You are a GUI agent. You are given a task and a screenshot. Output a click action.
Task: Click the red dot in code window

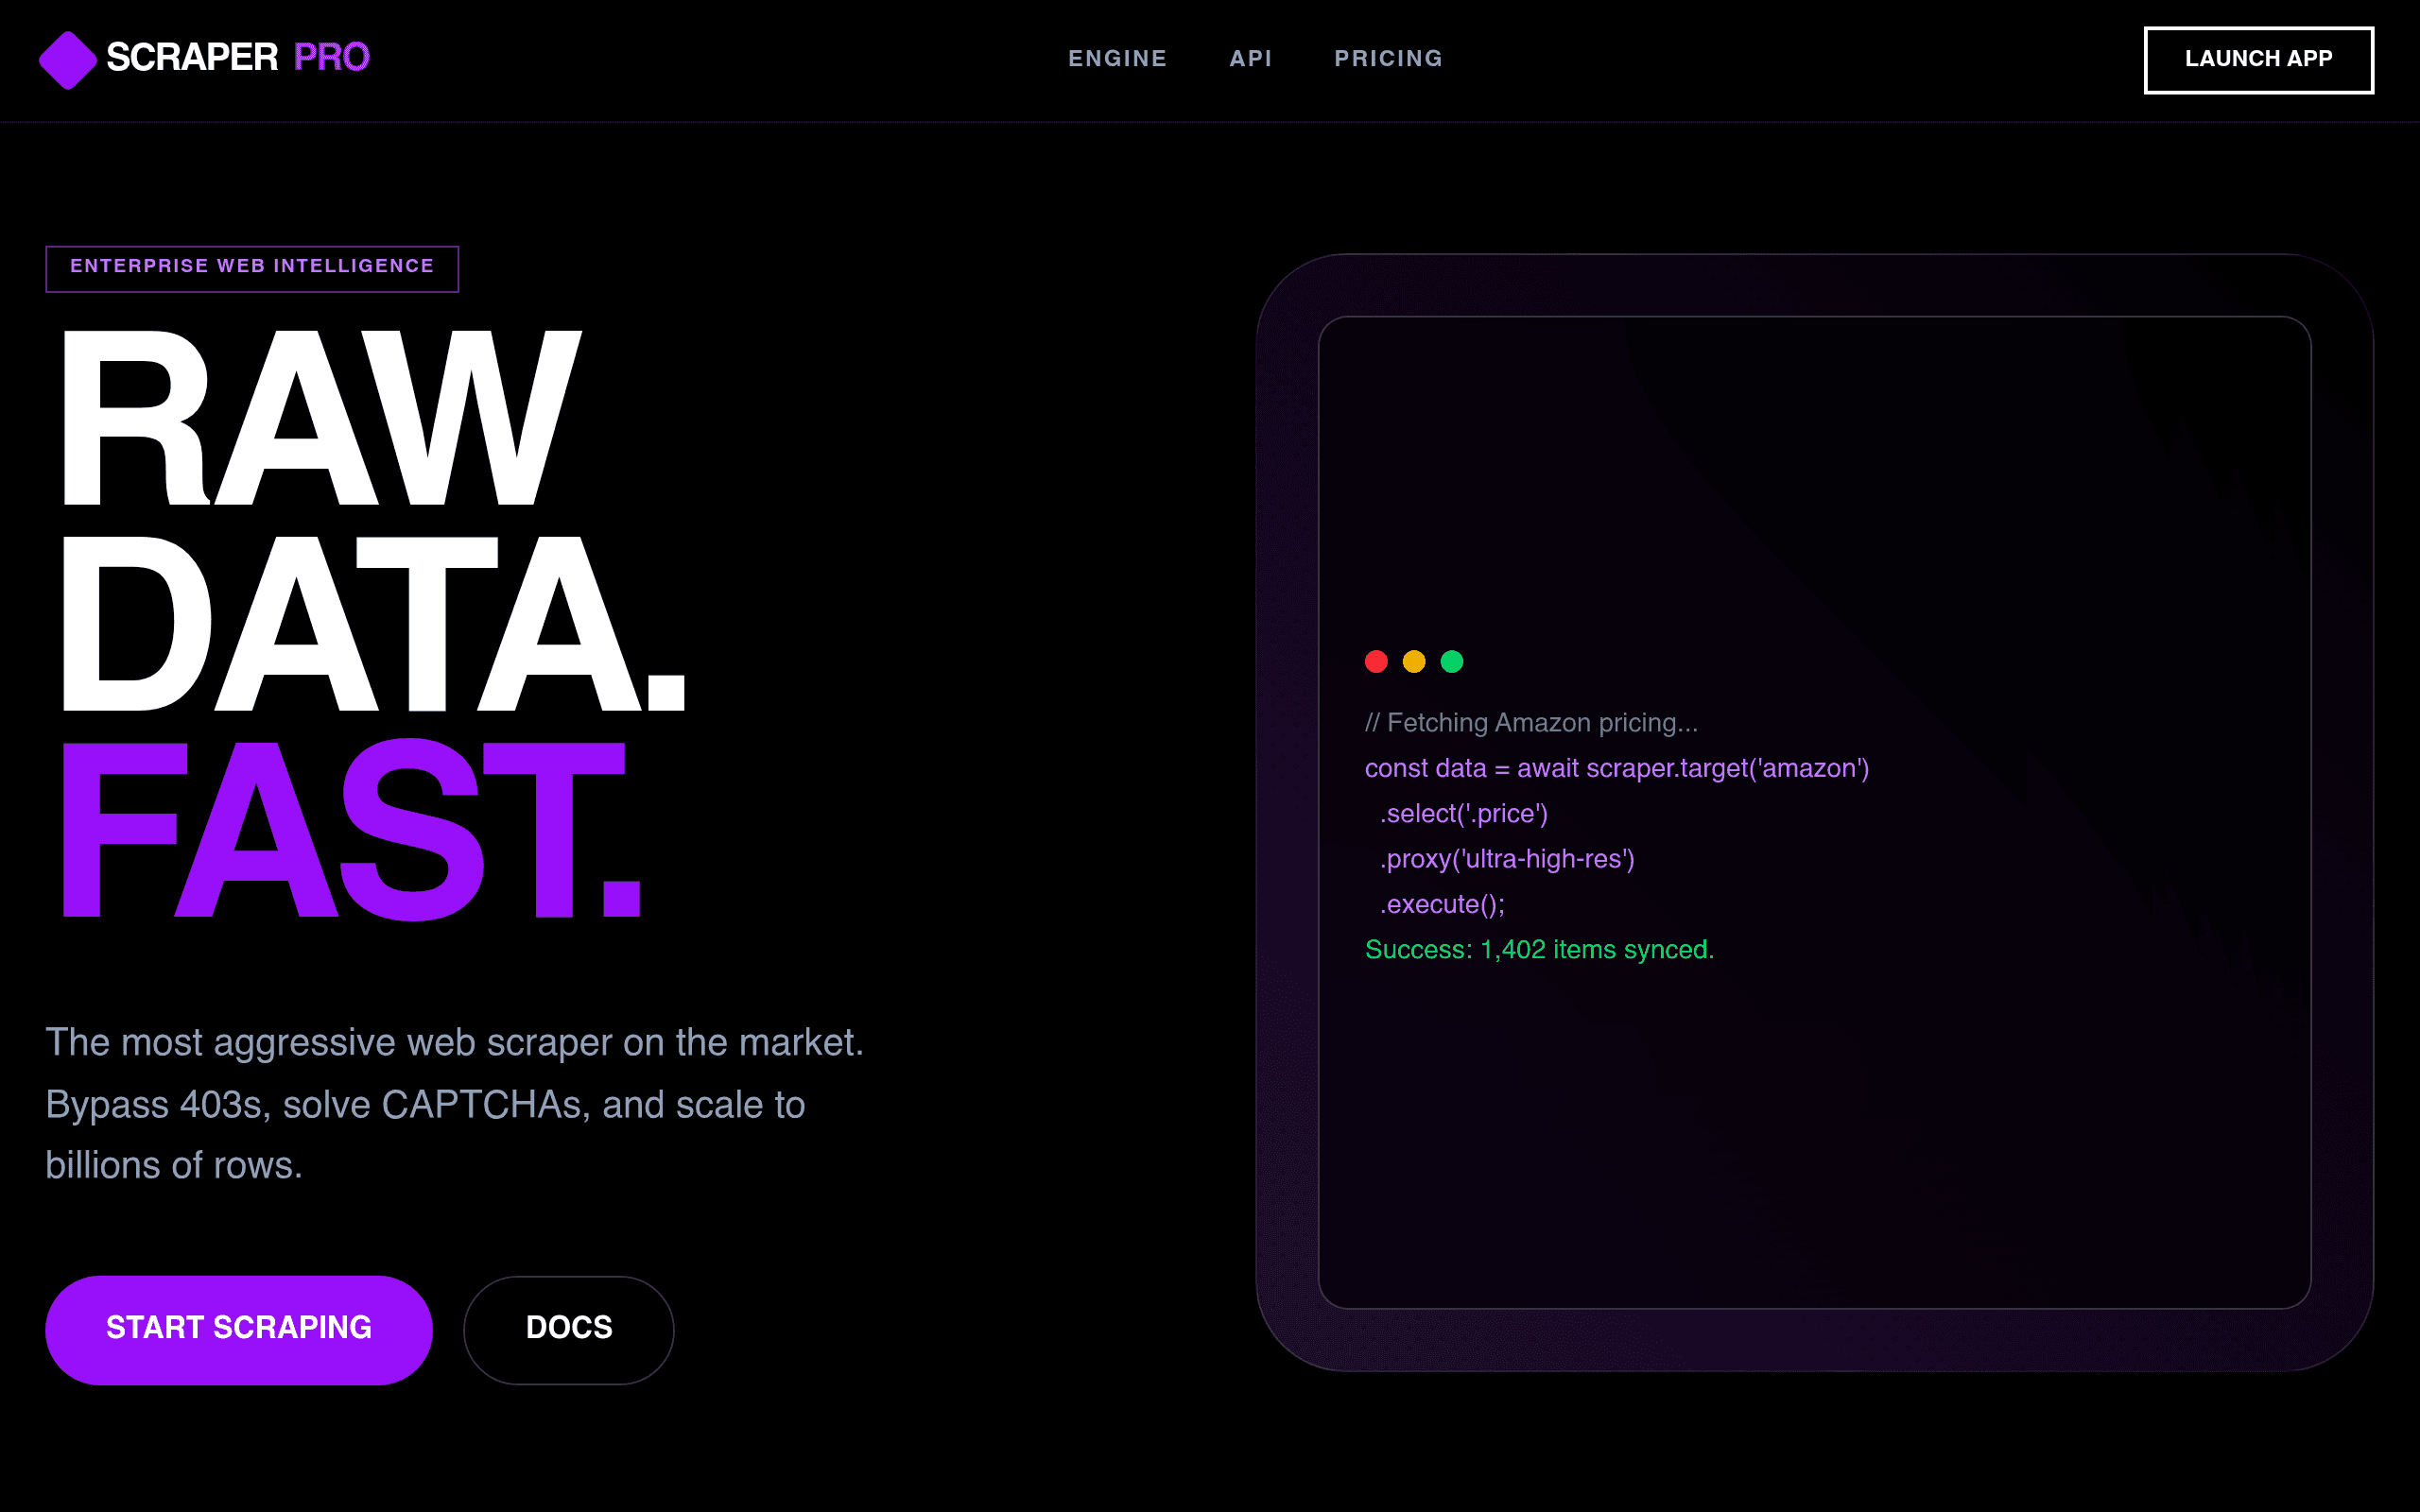pos(1376,661)
